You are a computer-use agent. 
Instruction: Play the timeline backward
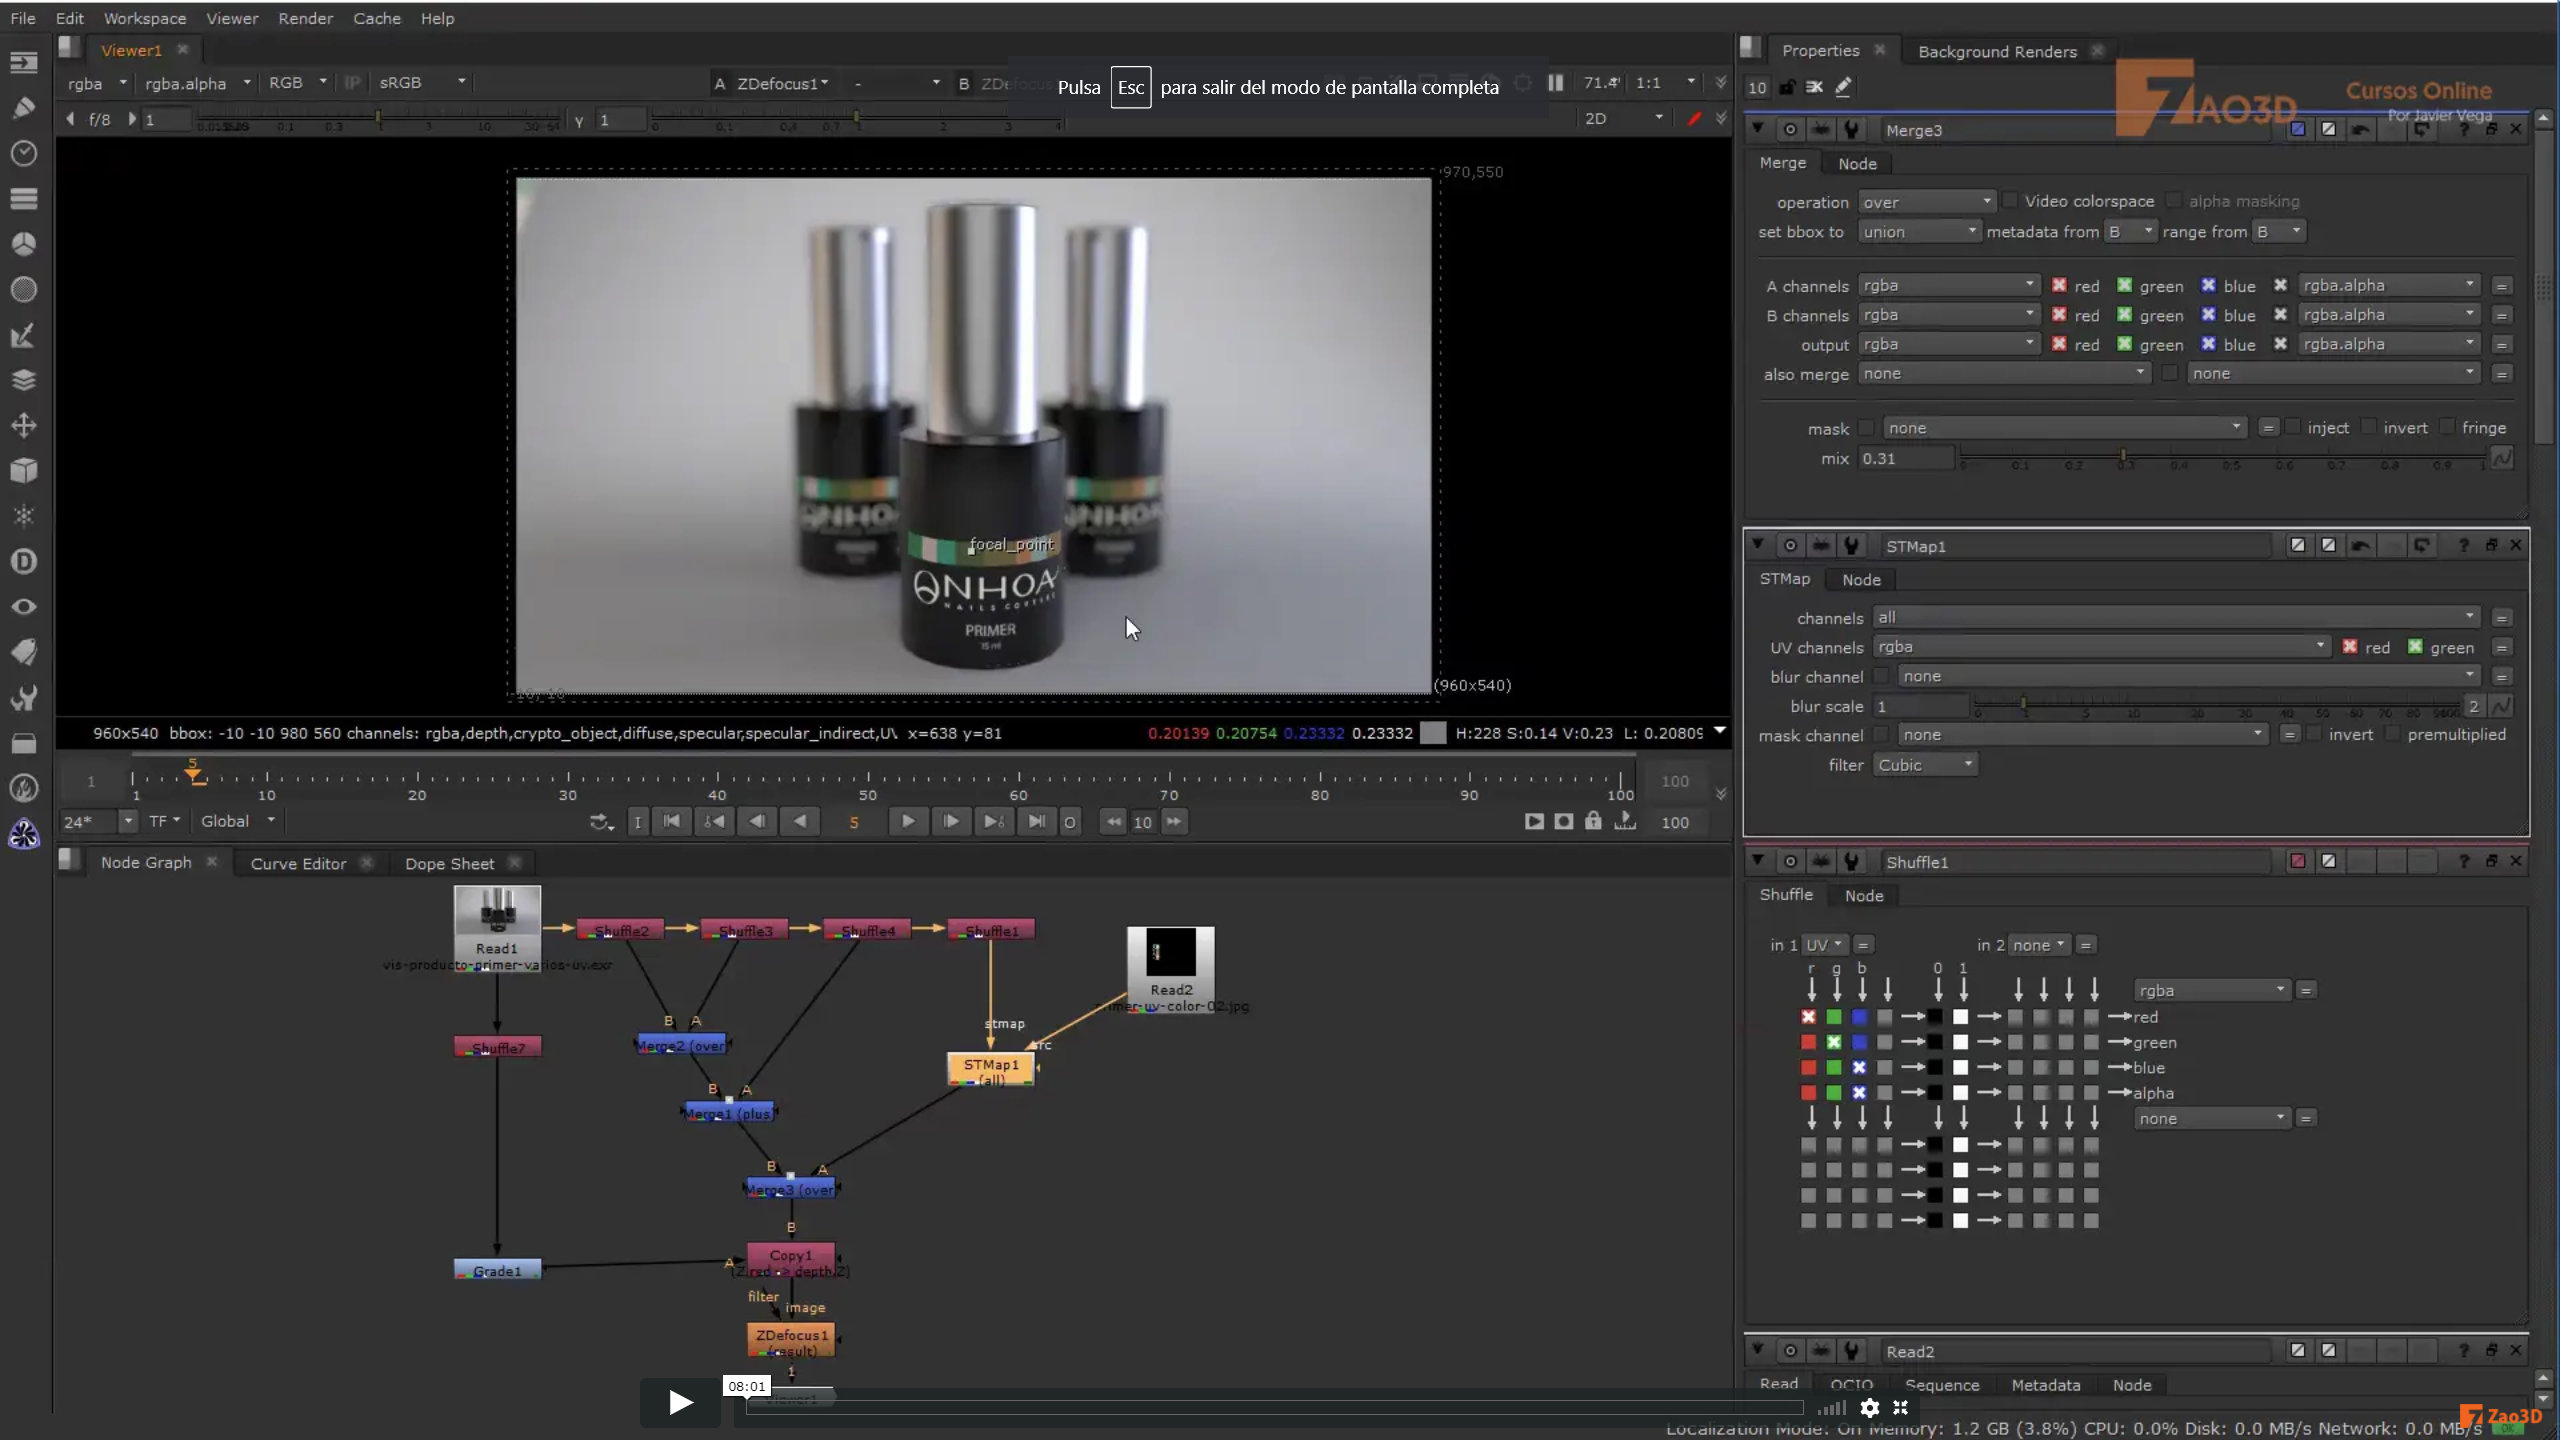point(800,822)
